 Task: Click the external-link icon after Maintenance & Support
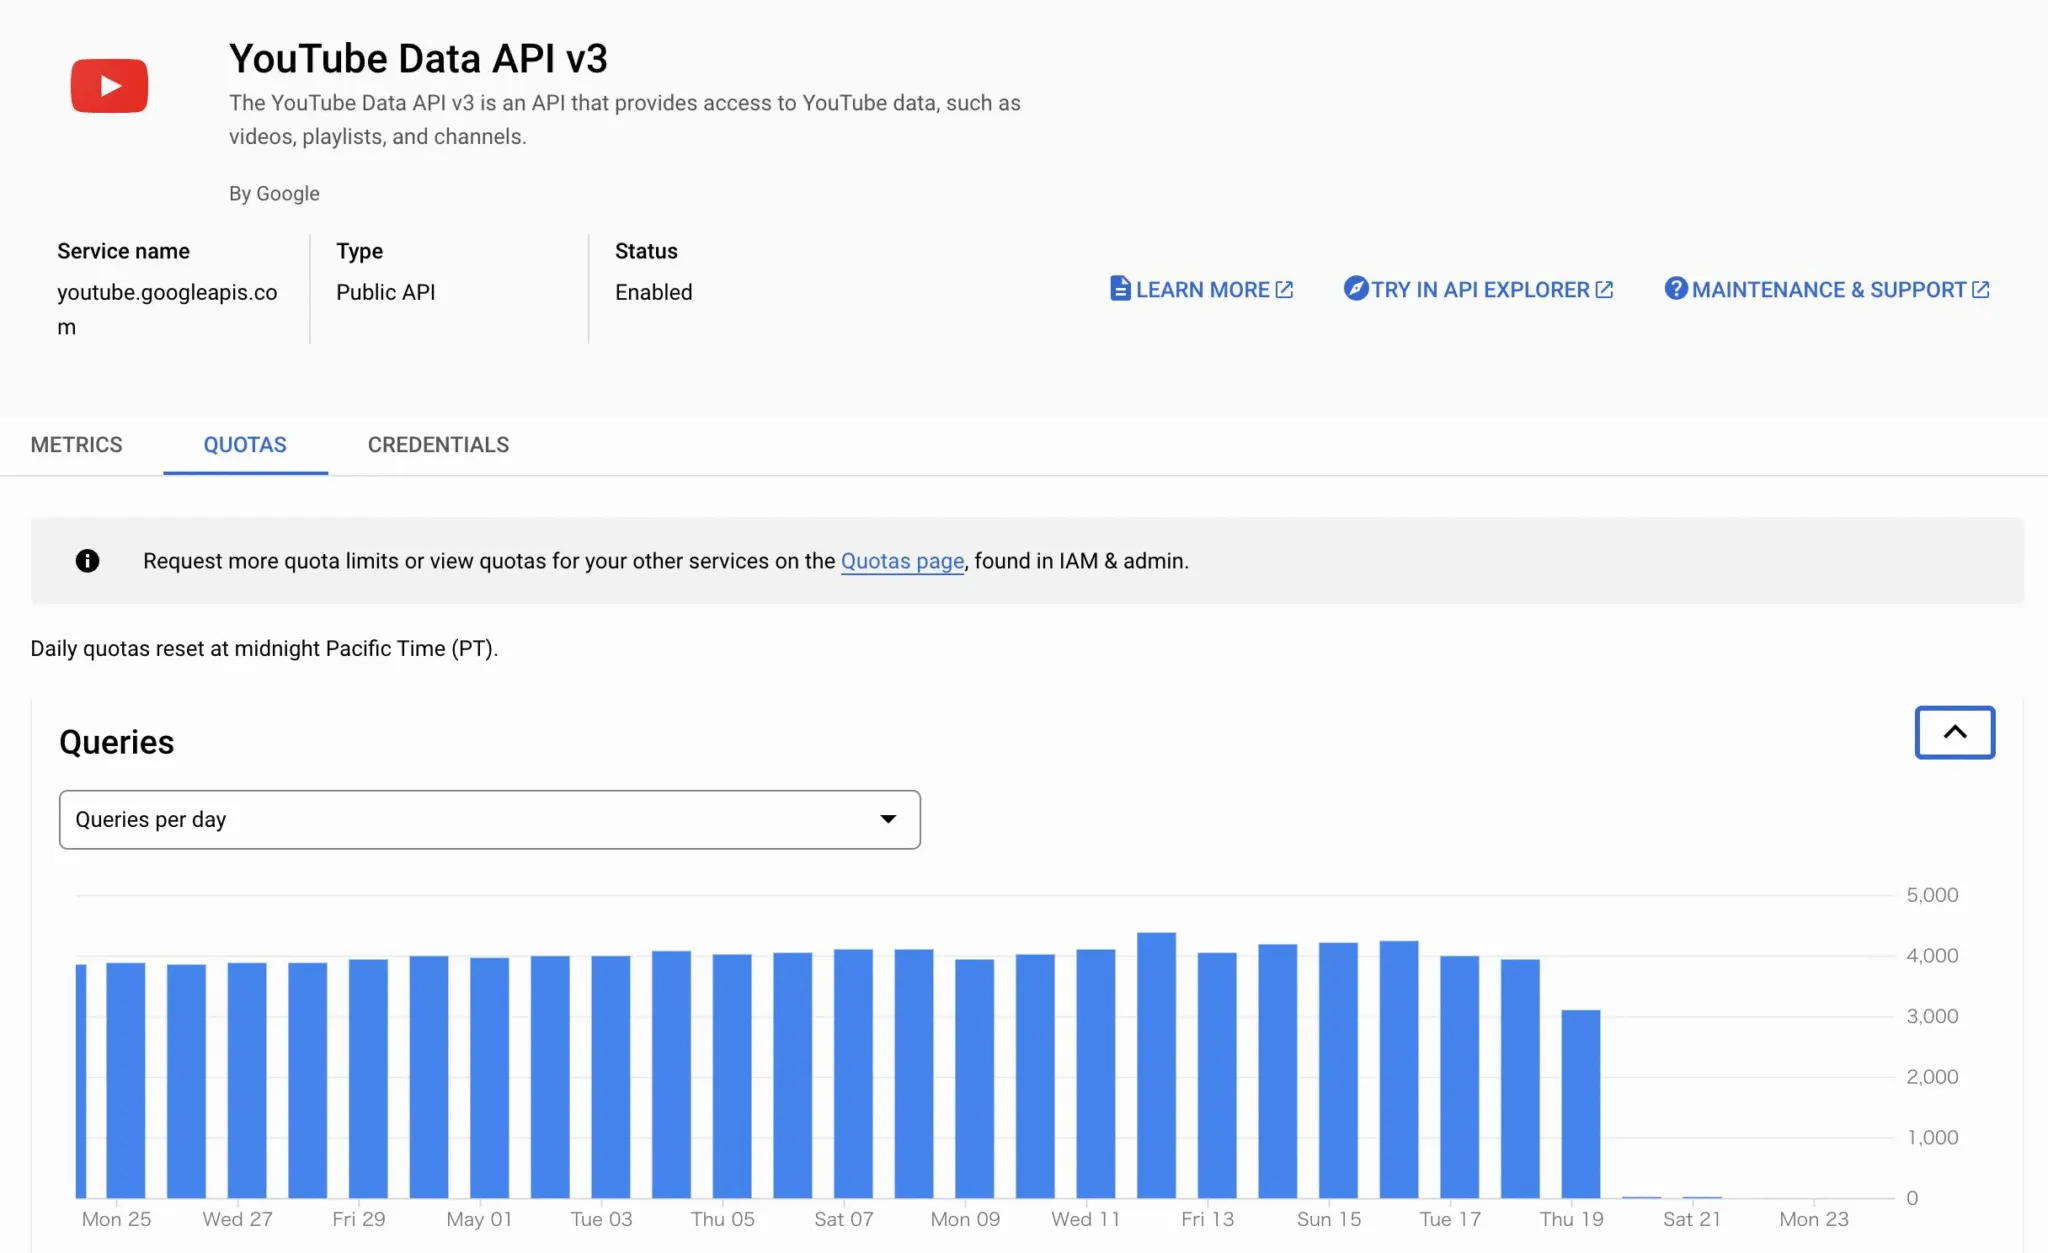1981,290
